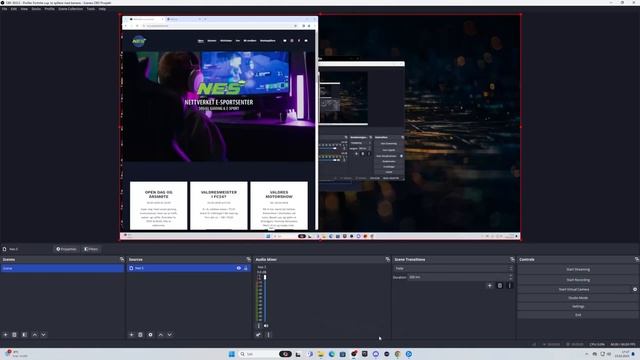640x360 pixels.
Task: Mute the audio track with the speaker icon
Action: (266, 326)
